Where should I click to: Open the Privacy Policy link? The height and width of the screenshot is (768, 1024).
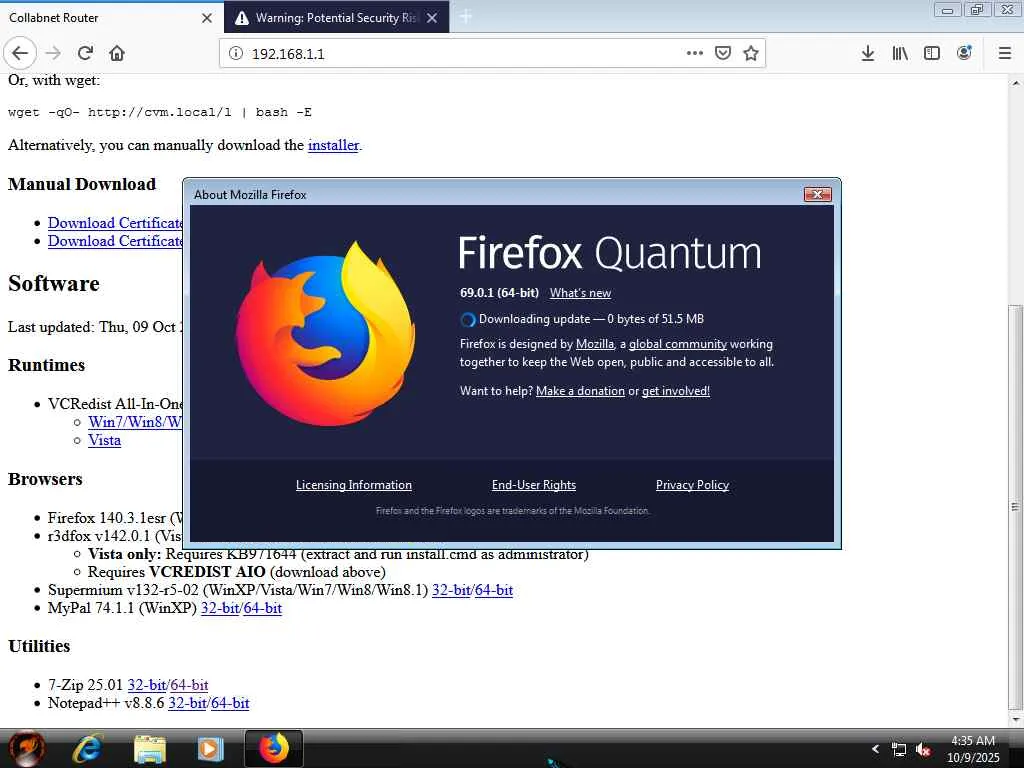point(692,485)
